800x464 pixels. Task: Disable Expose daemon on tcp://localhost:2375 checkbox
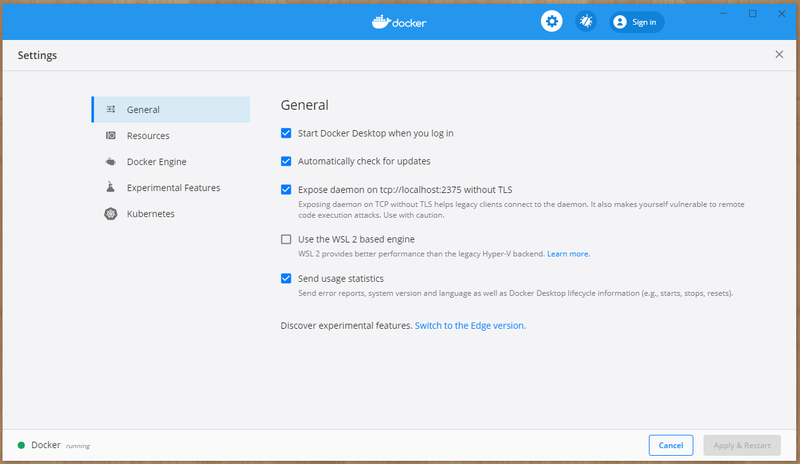coord(286,190)
